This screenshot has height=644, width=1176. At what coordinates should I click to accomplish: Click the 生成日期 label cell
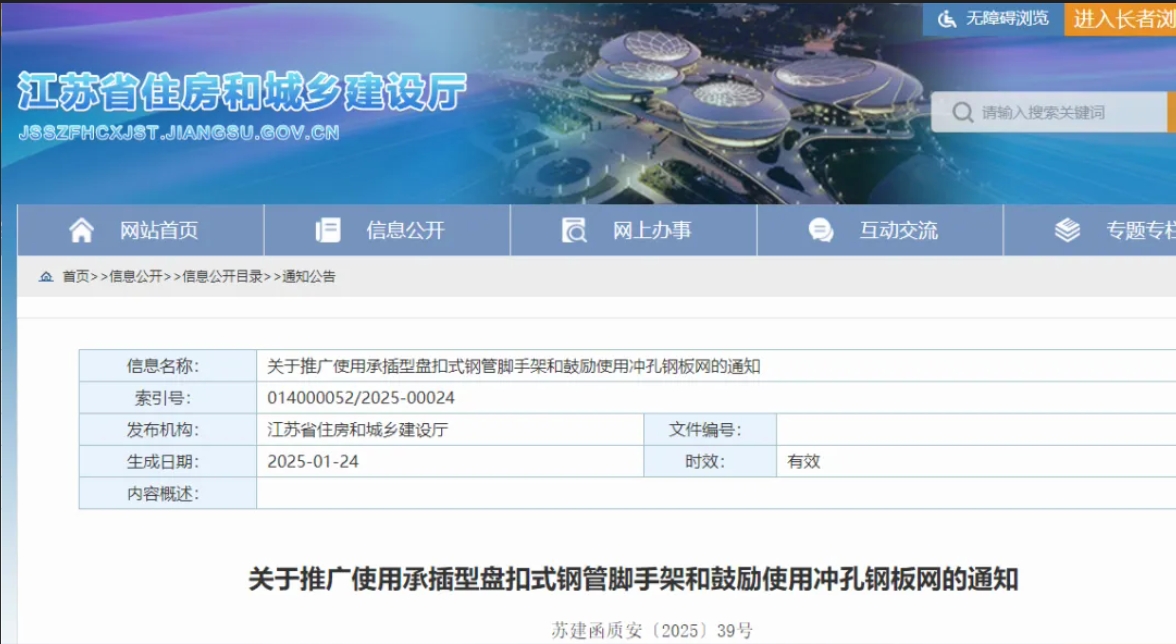168,461
